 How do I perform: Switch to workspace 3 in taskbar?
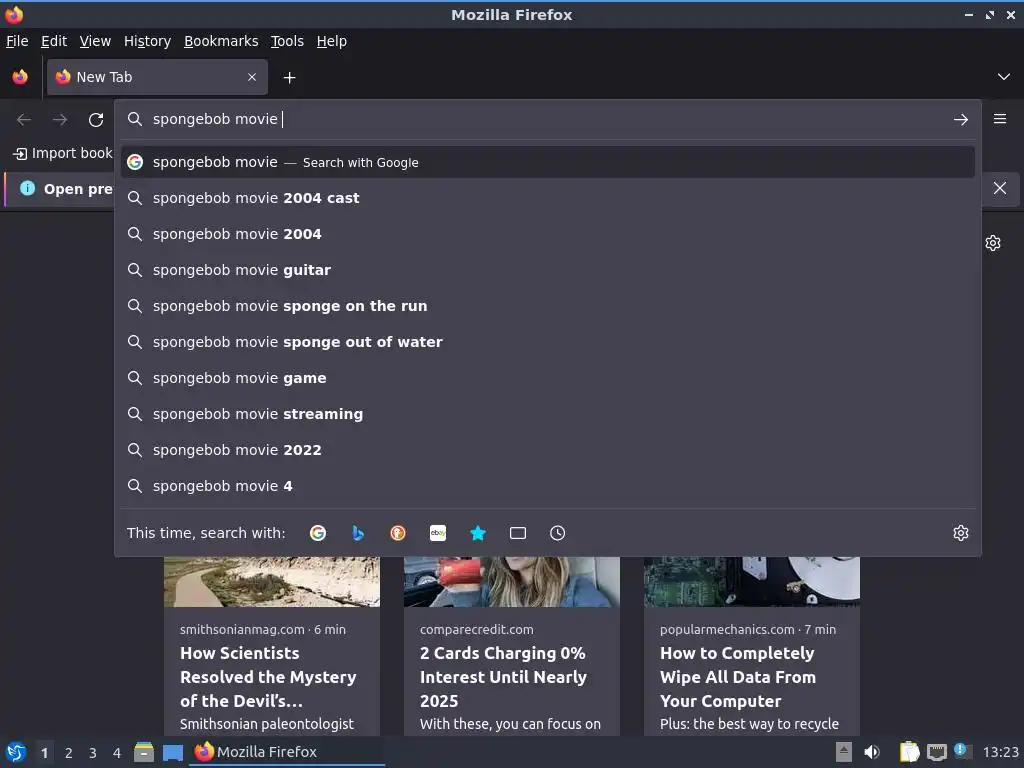click(x=93, y=753)
